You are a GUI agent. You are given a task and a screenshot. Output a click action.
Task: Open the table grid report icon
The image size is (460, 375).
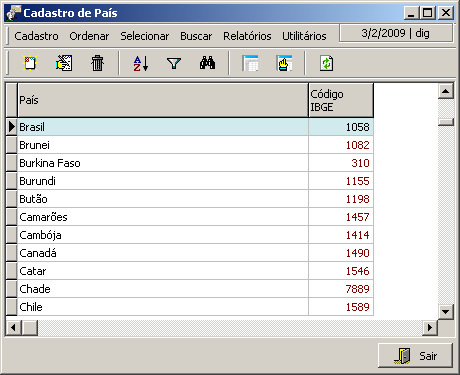coord(250,63)
